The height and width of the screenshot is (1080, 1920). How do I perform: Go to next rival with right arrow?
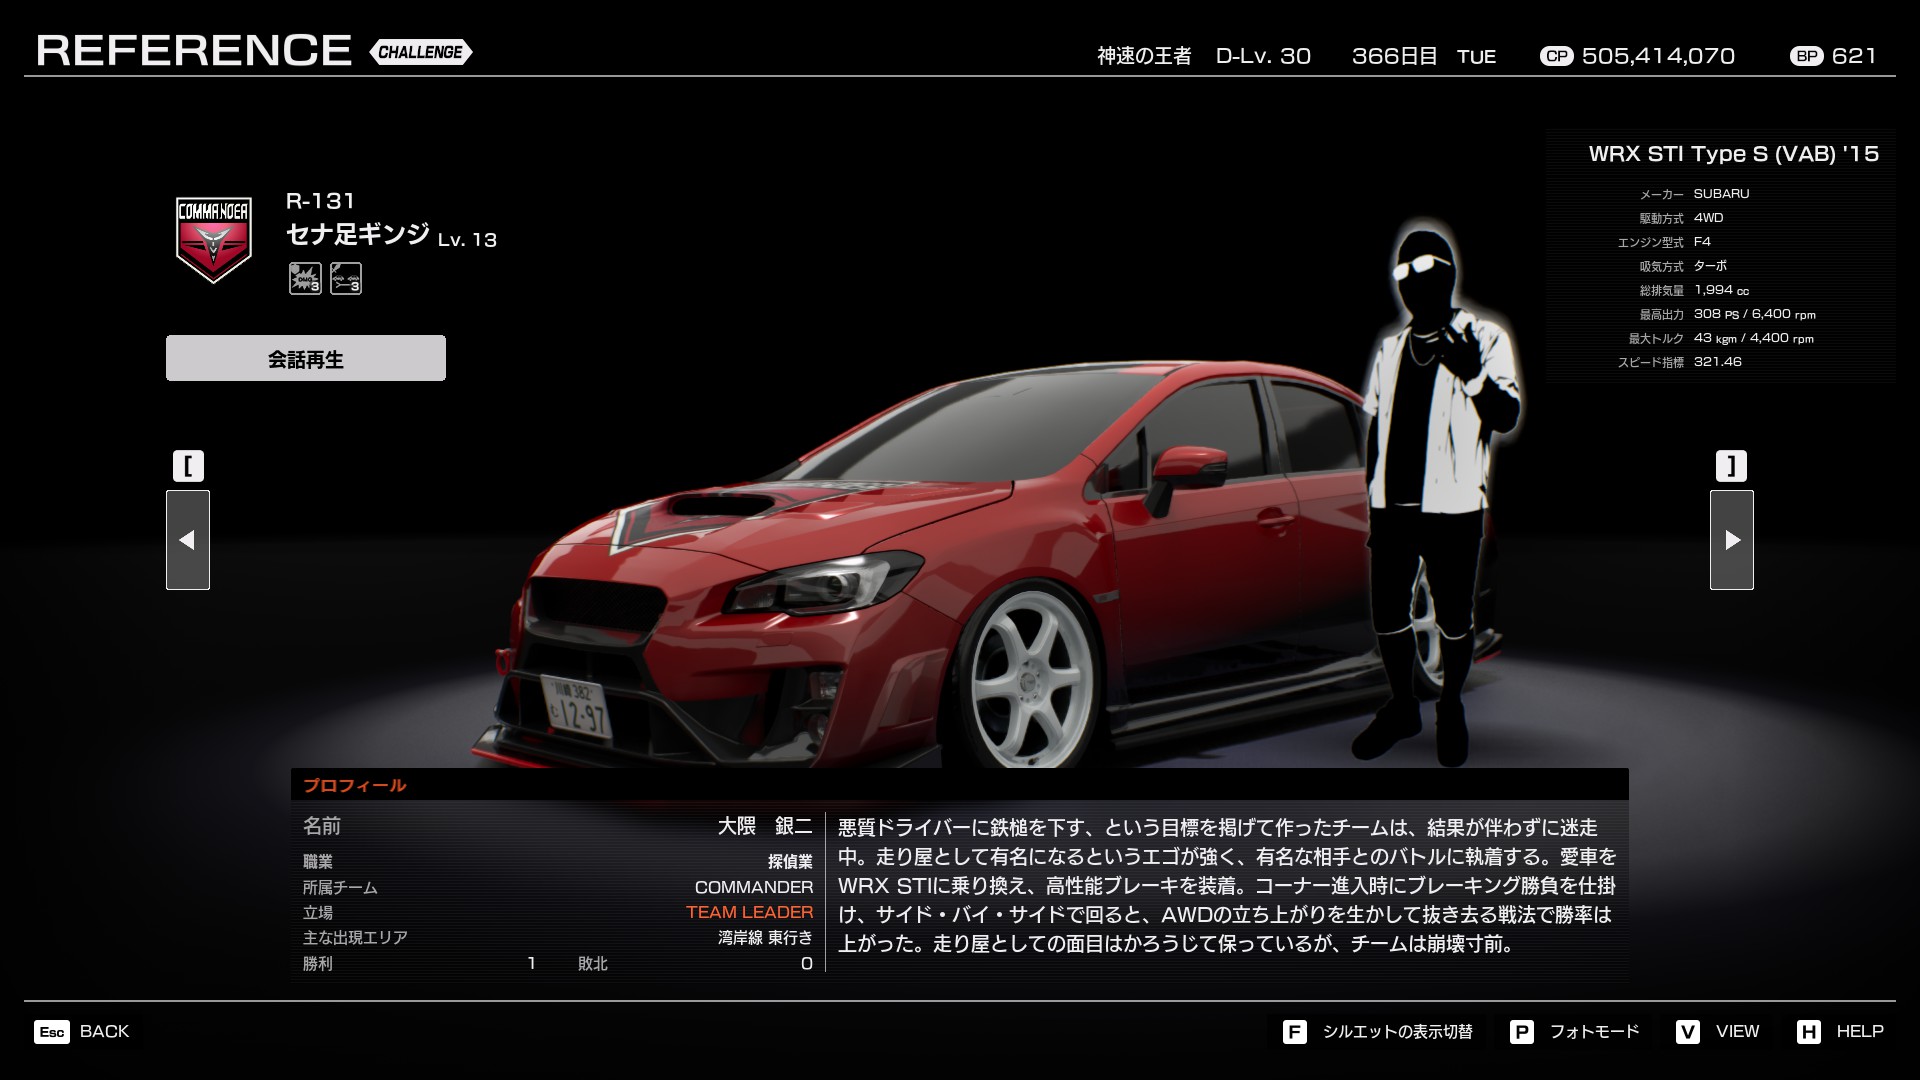1731,540
